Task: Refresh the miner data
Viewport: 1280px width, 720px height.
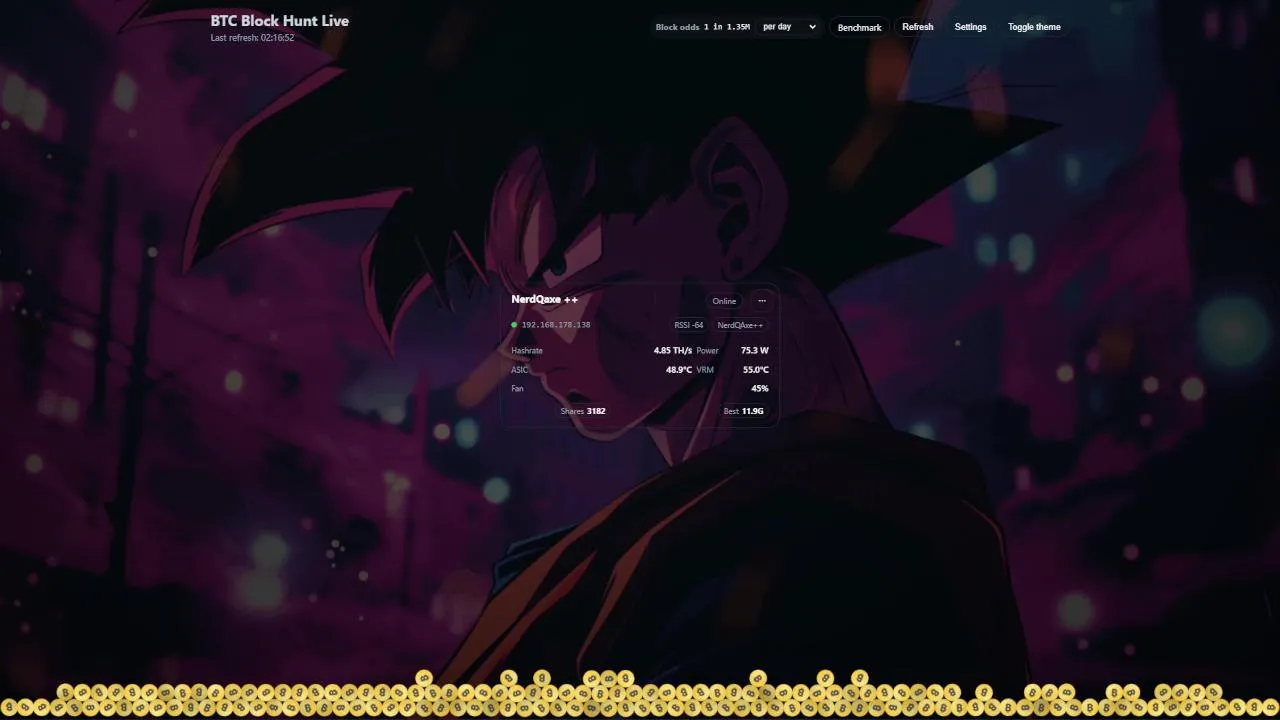Action: (917, 27)
